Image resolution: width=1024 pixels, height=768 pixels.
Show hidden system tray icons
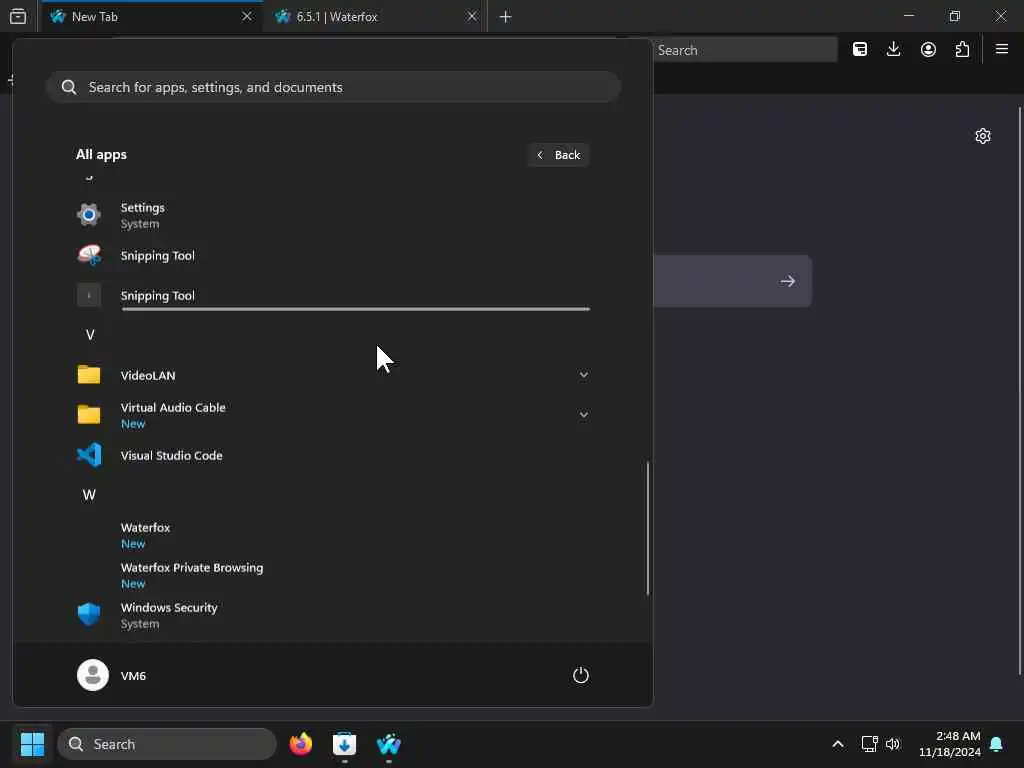pos(838,744)
